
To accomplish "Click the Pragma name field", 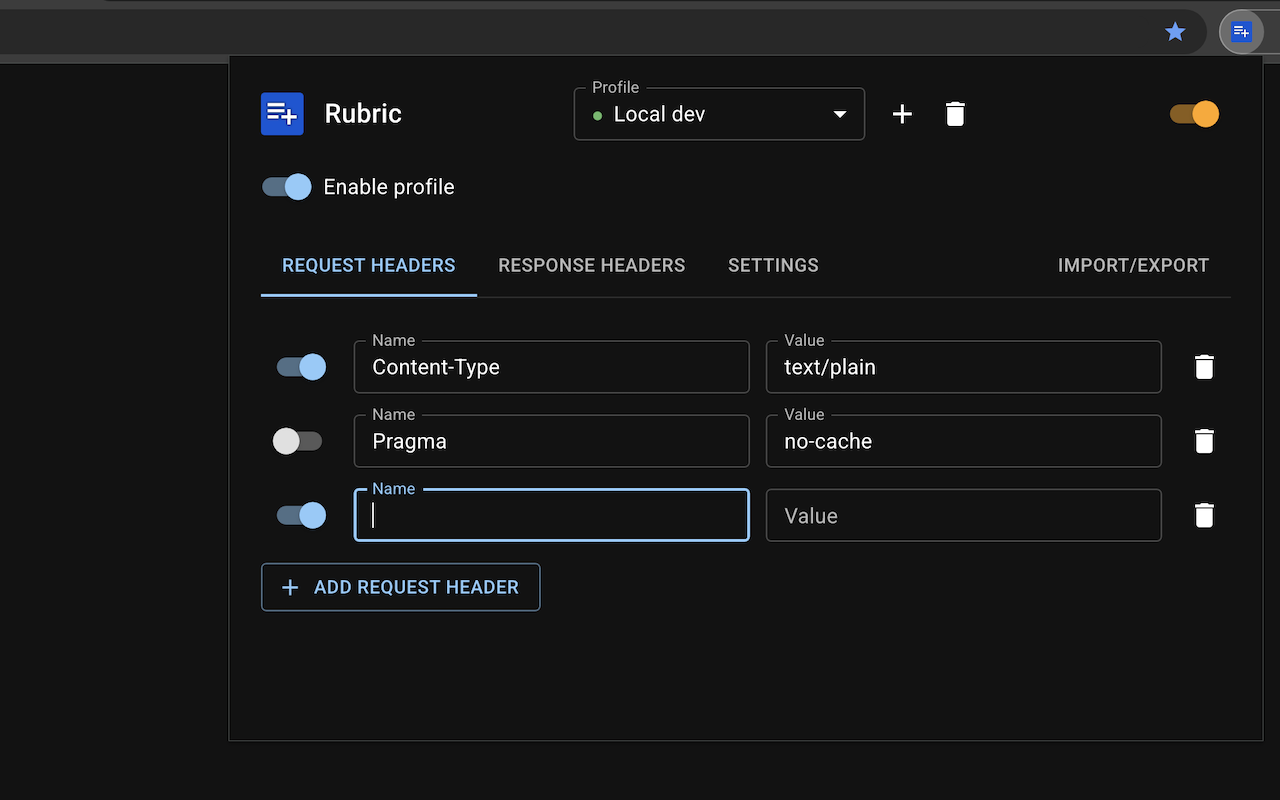I will (x=551, y=441).
